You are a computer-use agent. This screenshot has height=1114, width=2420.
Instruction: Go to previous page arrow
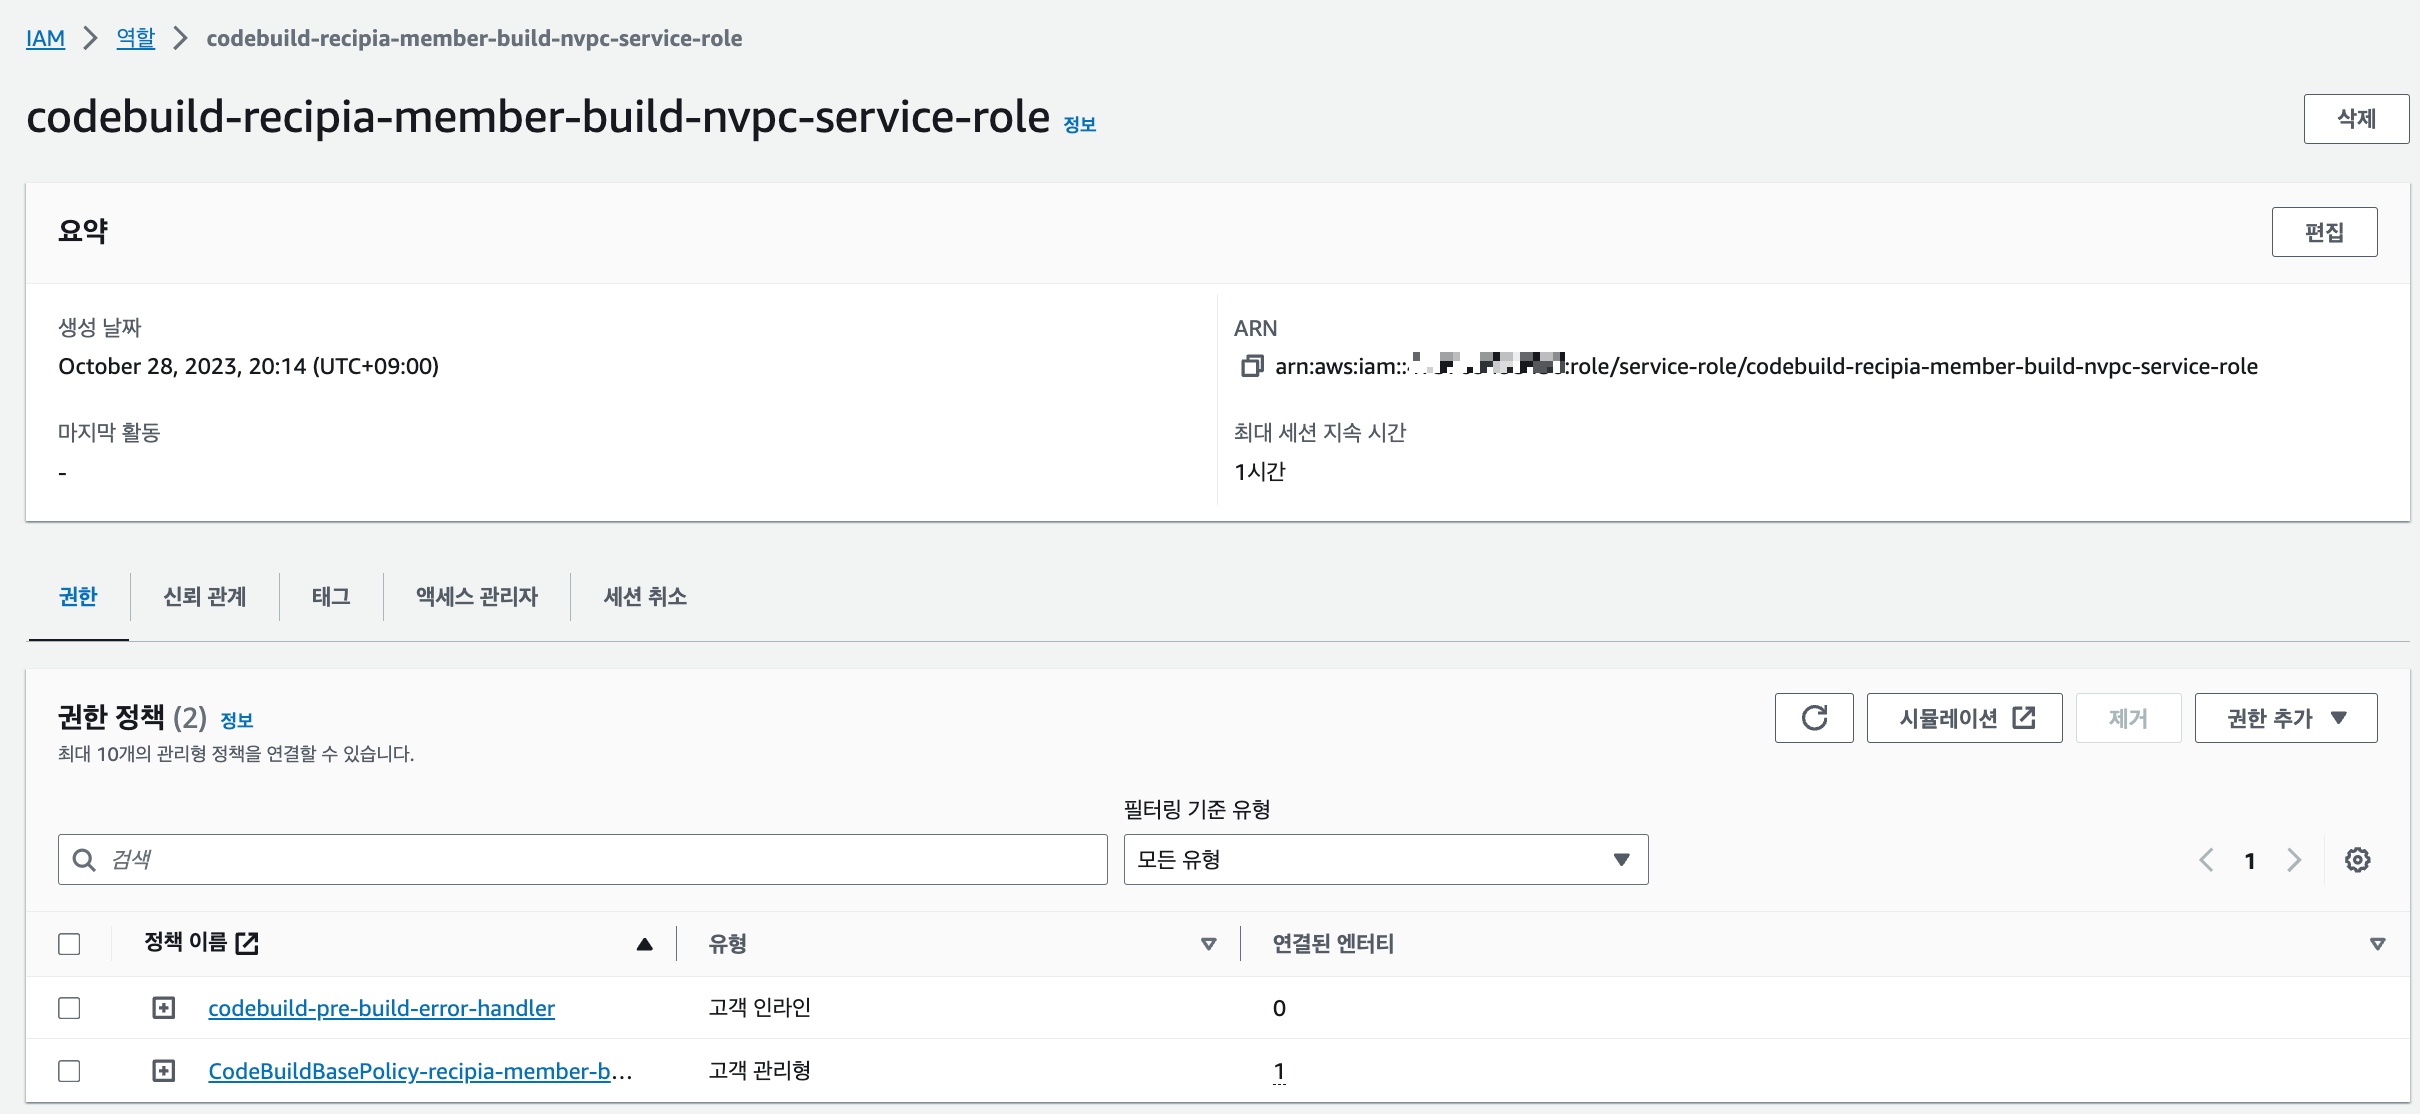[2206, 860]
